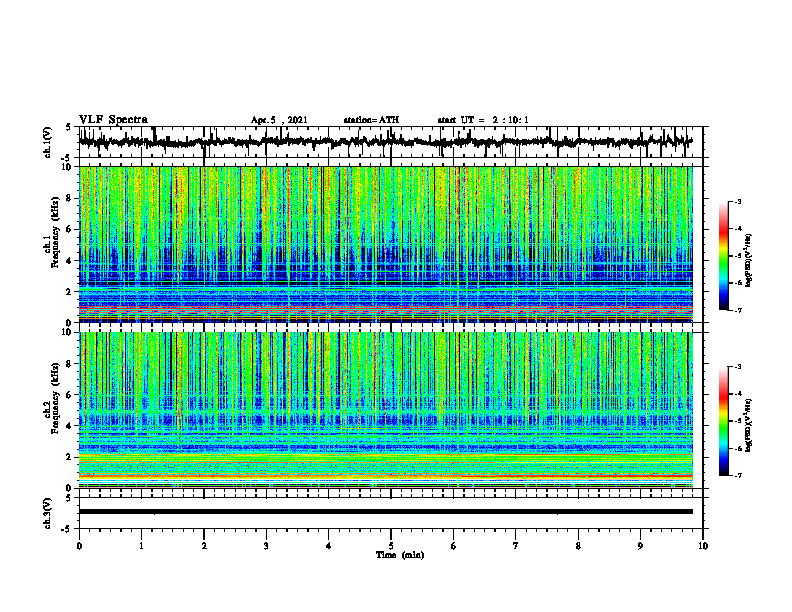Click time-axis tick label '2'
792x612 pixels.
coord(204,546)
